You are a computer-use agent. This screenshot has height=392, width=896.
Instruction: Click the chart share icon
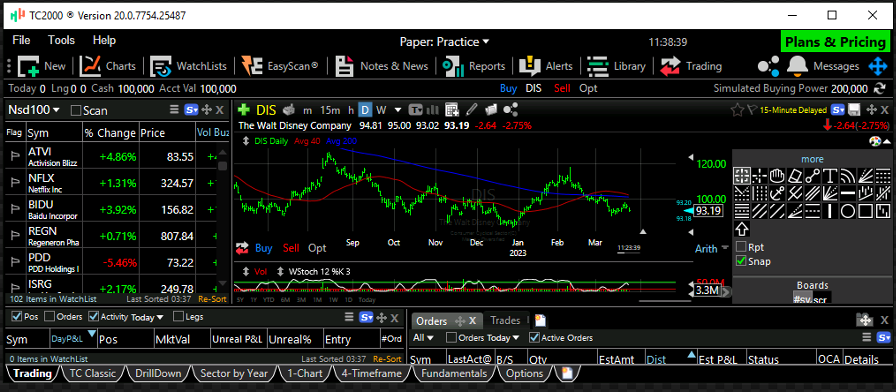click(511, 110)
